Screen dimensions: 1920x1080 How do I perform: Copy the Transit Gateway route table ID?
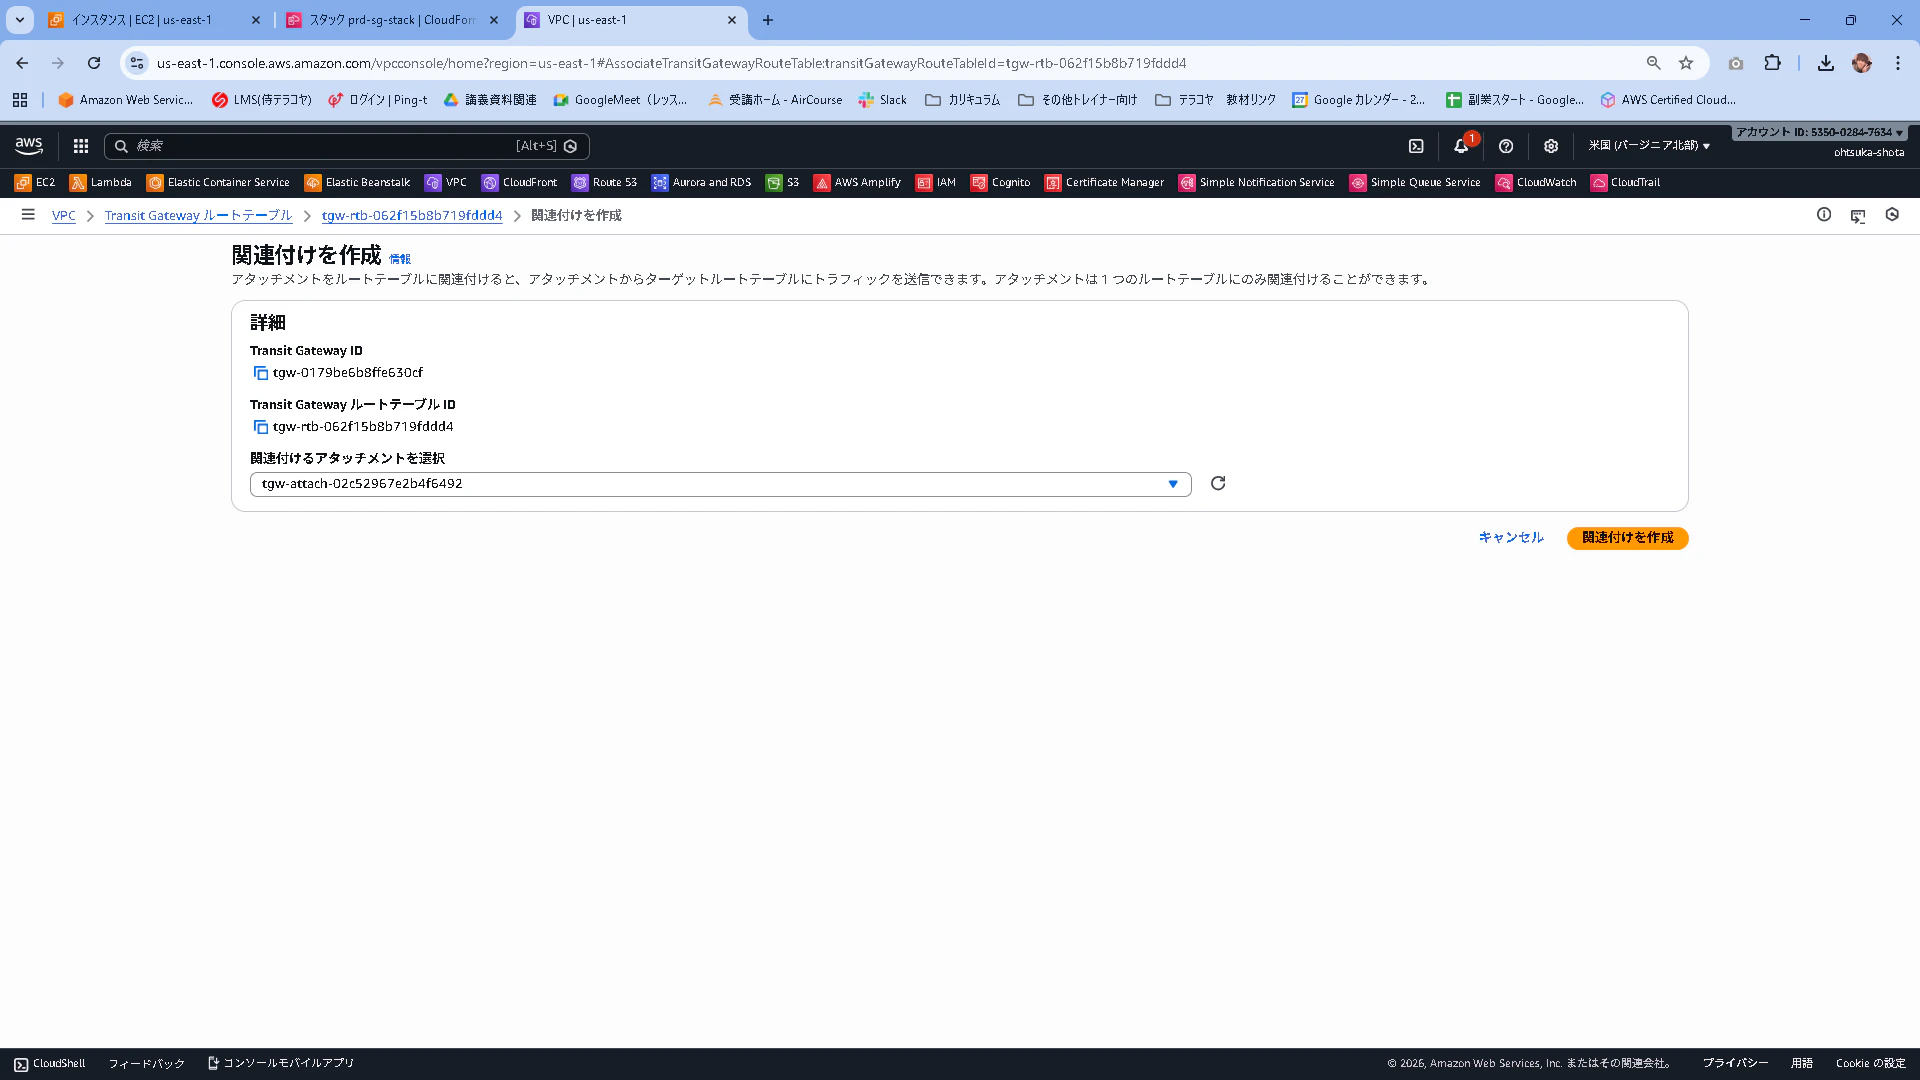coord(260,427)
